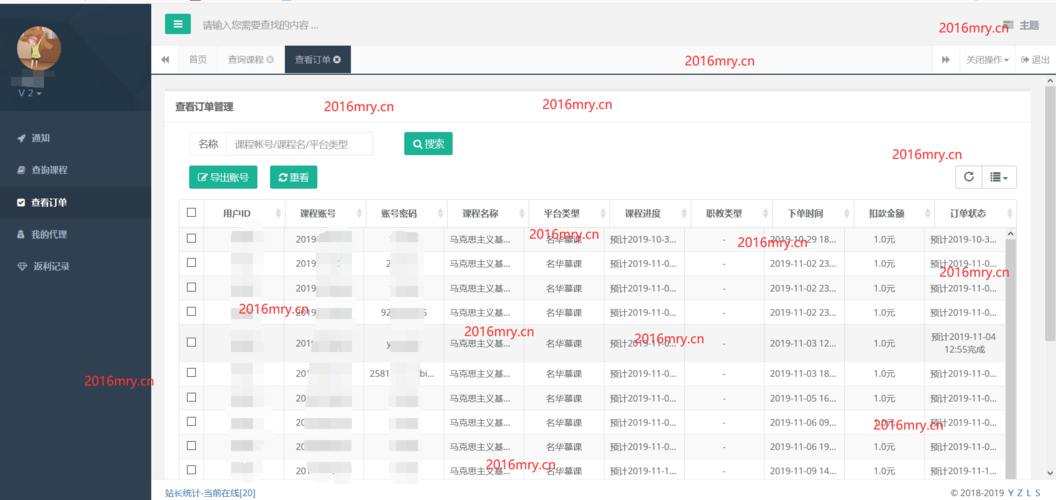Image resolution: width=1056 pixels, height=500 pixels.
Task: Click the 重看 button
Action: pyautogui.click(x=294, y=177)
